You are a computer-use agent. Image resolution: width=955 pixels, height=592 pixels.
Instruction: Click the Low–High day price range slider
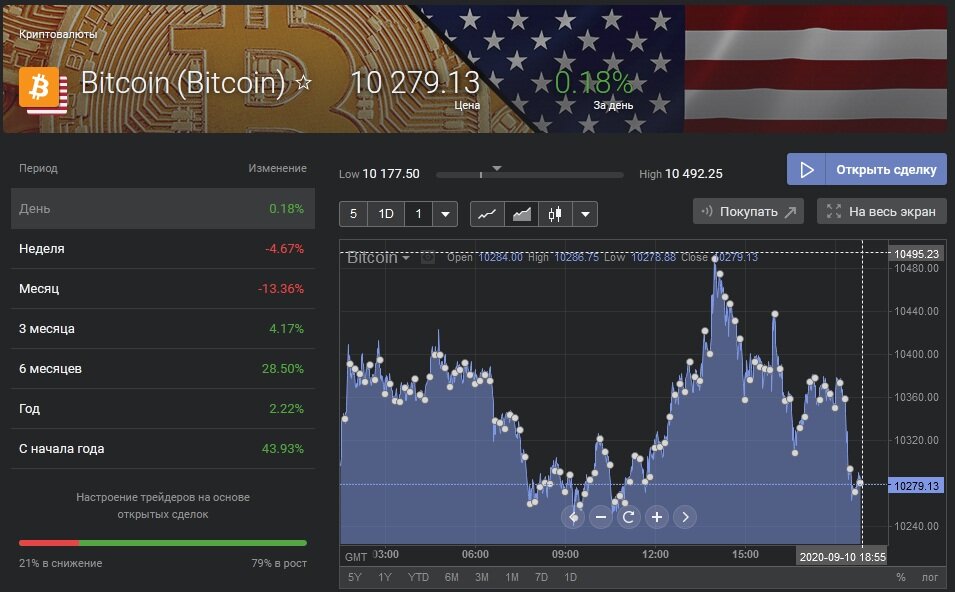pos(529,175)
